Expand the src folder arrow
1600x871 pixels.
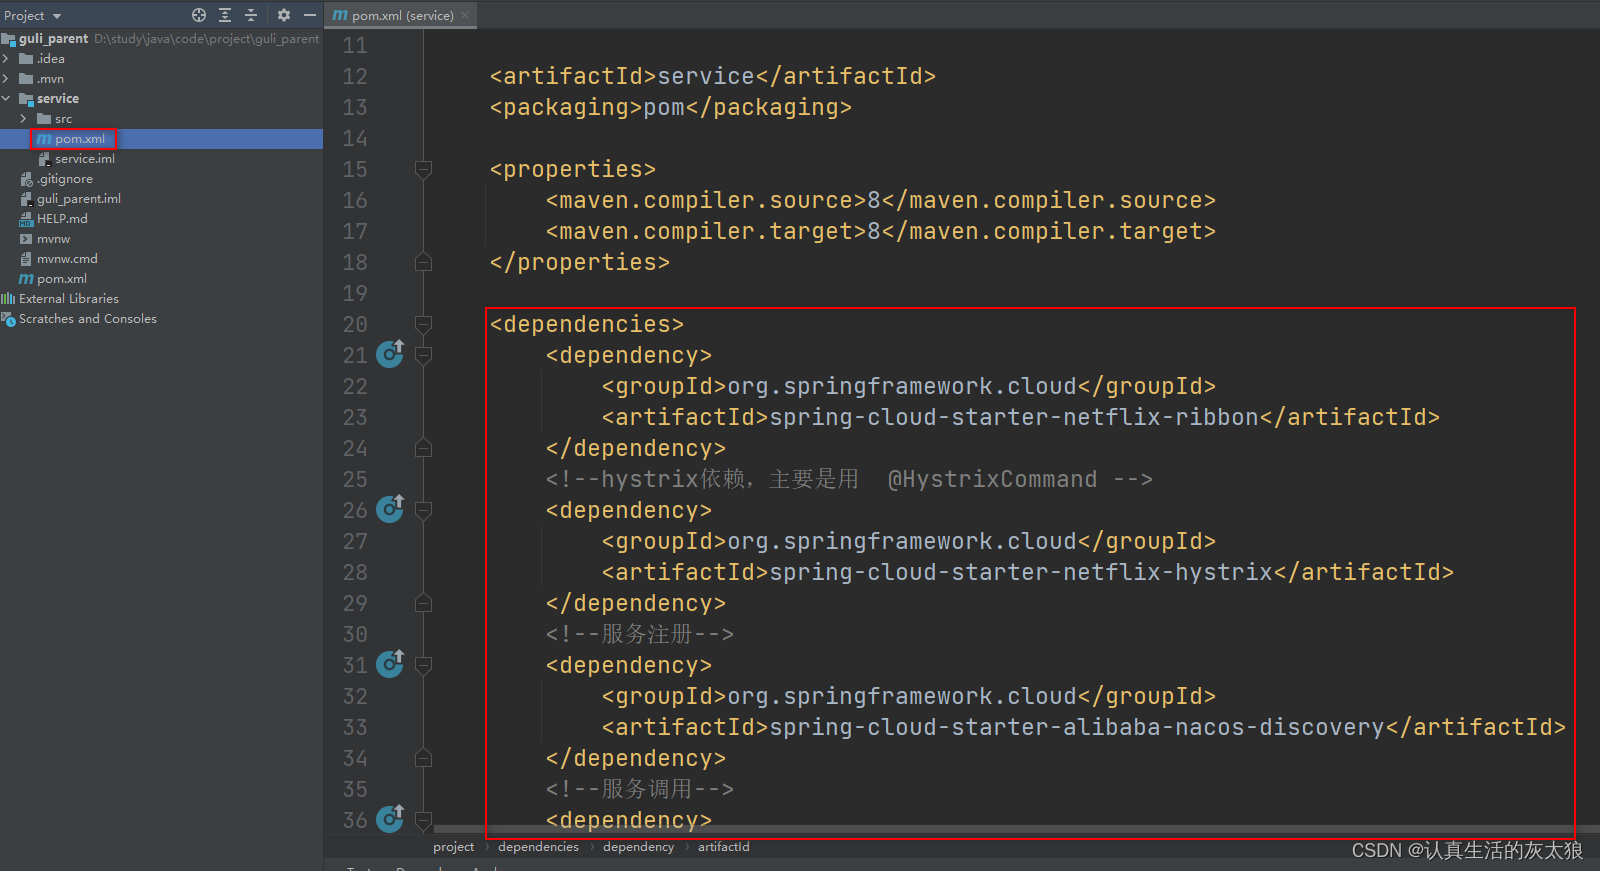coord(24,119)
